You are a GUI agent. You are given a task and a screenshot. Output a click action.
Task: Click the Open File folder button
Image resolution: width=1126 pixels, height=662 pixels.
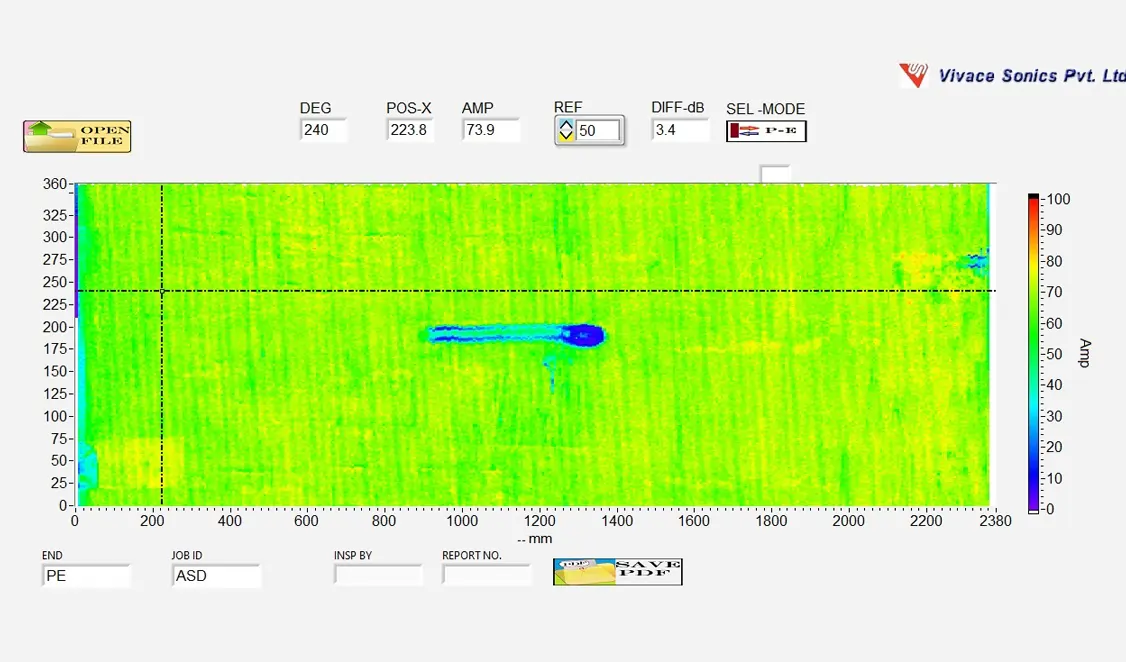pos(77,136)
